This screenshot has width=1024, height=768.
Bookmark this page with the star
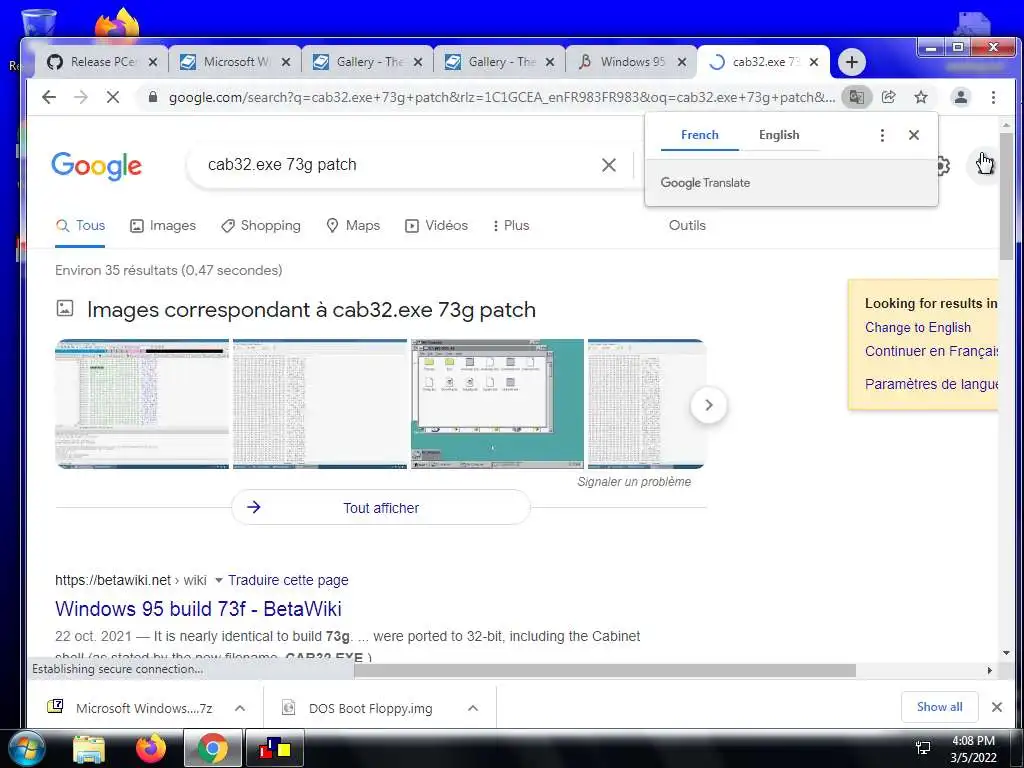tap(921, 97)
